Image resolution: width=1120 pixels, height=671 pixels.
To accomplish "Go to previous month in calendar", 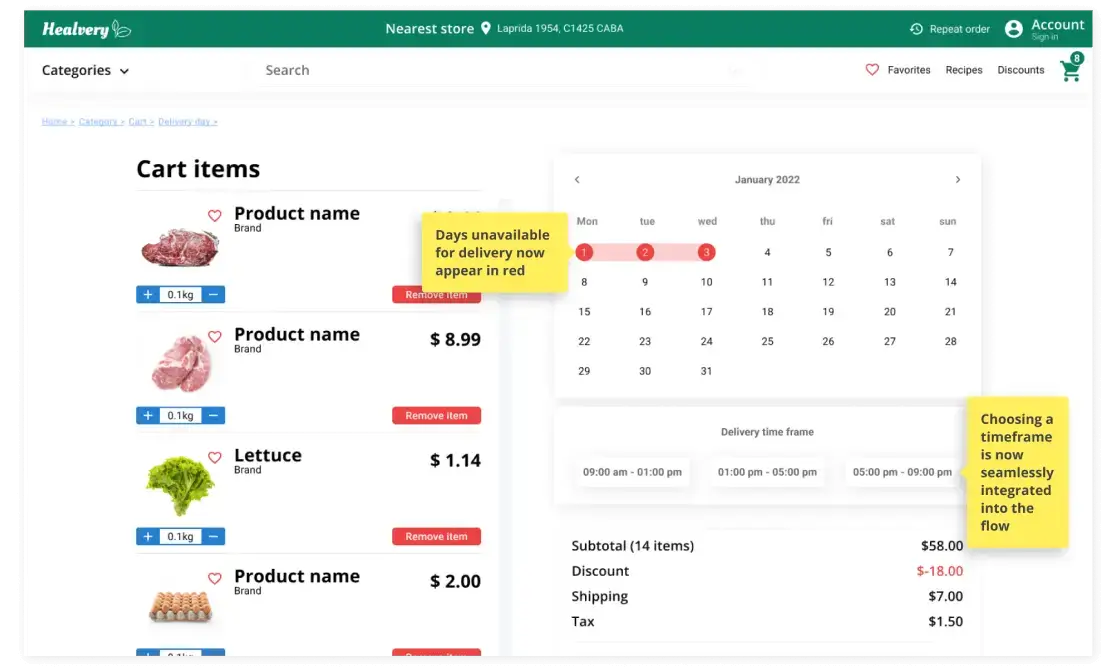I will pyautogui.click(x=577, y=180).
